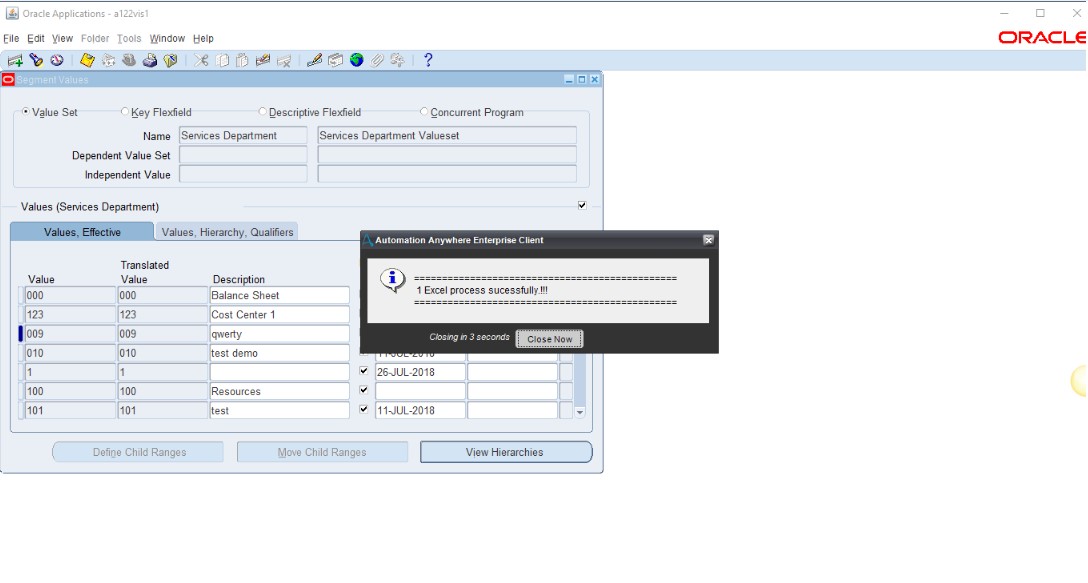Viewport: 1088px width, 583px height.
Task: Open the Tools menu
Action: pos(129,39)
